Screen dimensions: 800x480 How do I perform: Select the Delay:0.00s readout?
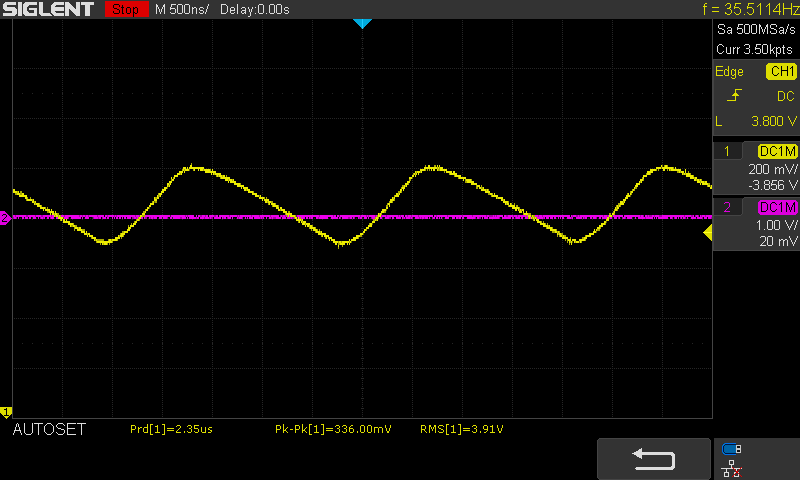pos(255,9)
